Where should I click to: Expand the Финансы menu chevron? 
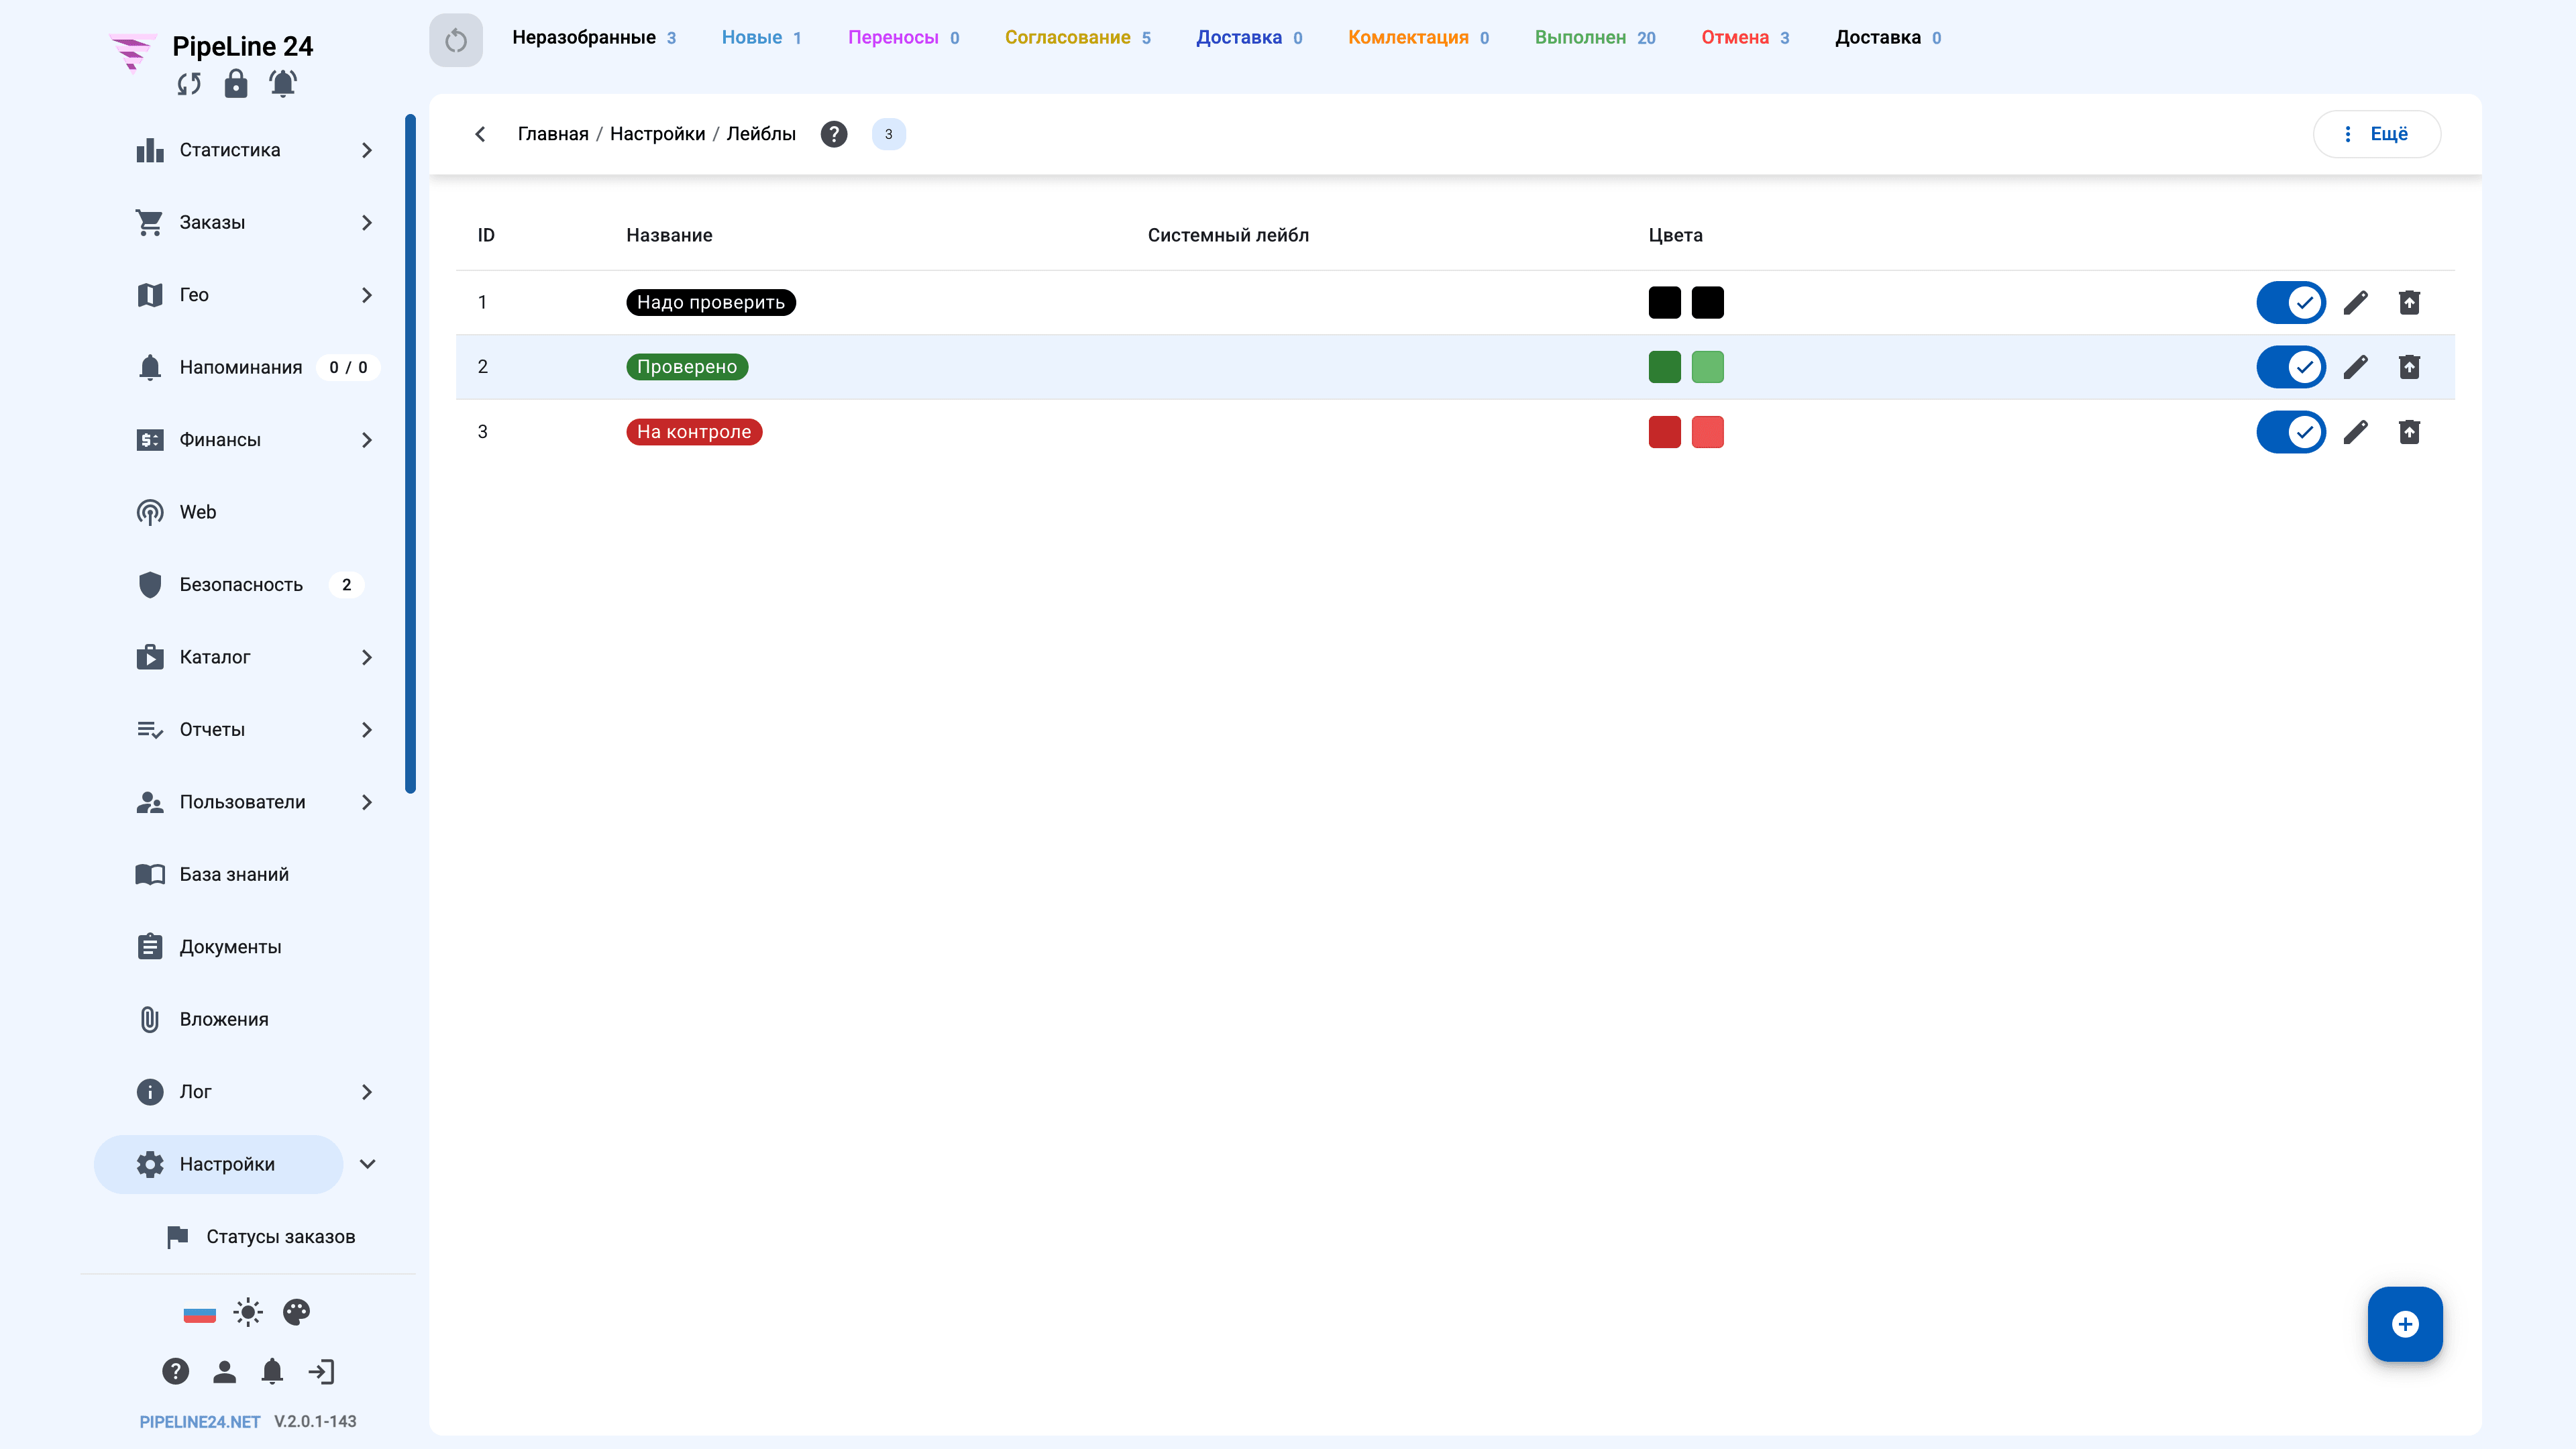coord(367,440)
